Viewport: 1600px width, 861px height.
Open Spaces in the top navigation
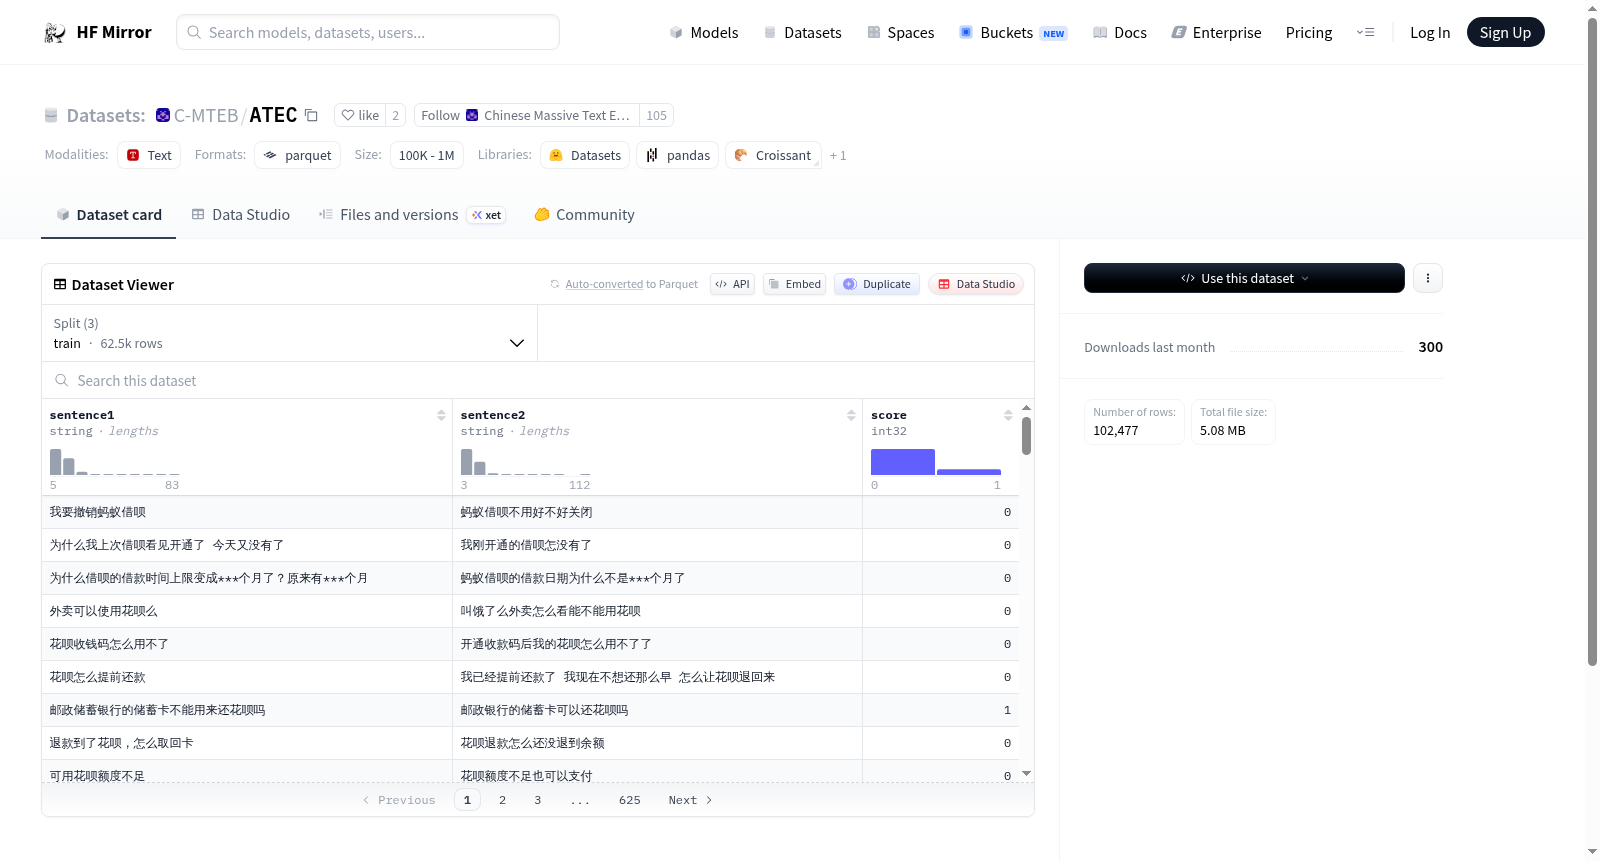point(901,33)
